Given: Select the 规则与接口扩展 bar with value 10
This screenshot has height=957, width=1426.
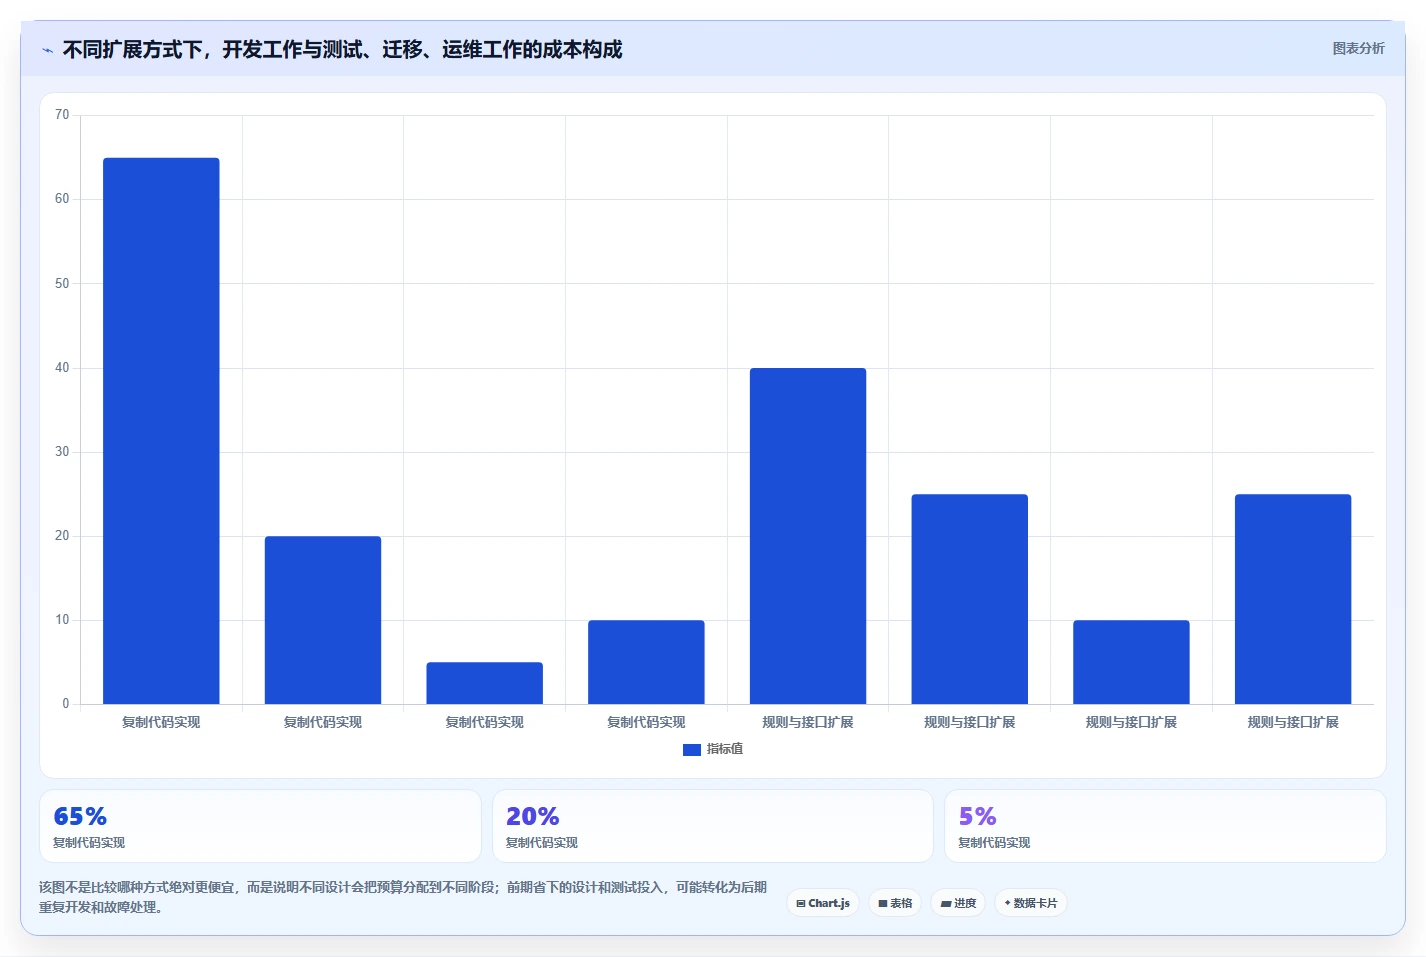Looking at the screenshot, I should click(1131, 662).
